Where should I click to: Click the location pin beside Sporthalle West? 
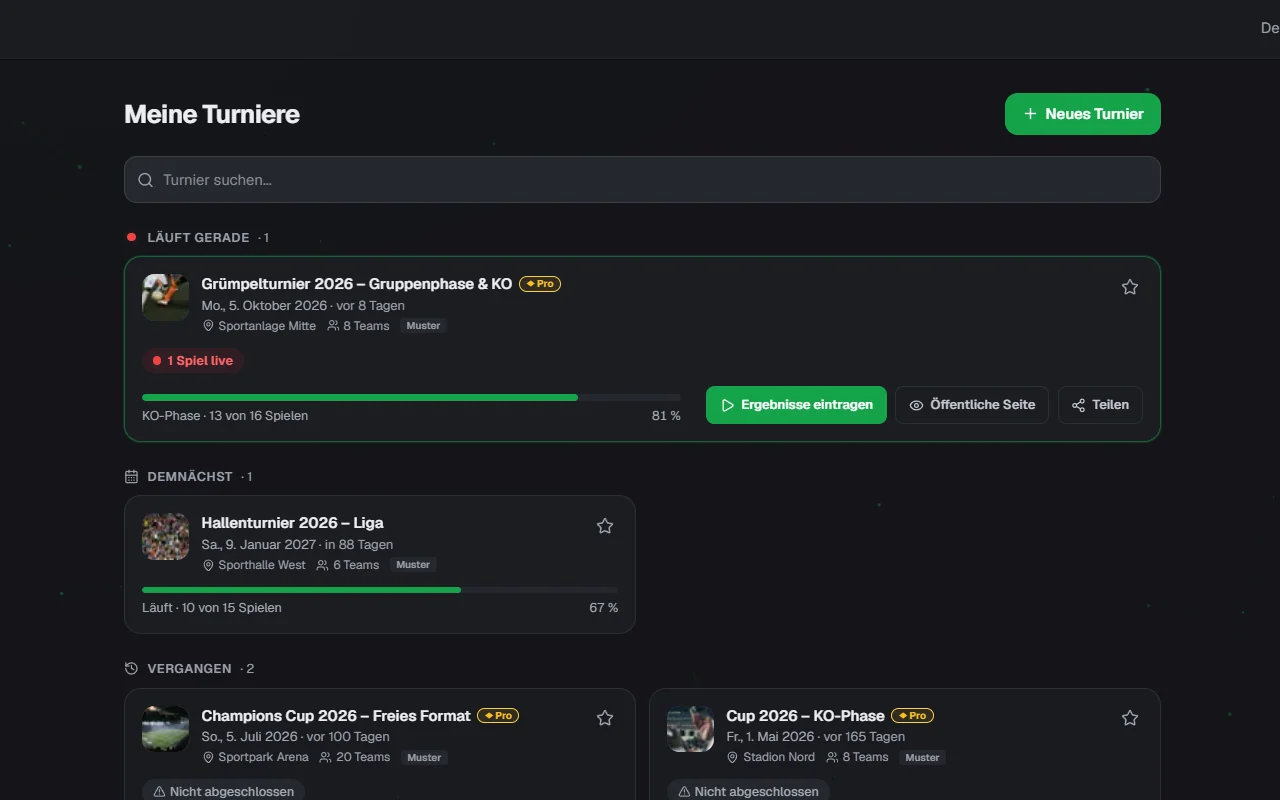209,565
